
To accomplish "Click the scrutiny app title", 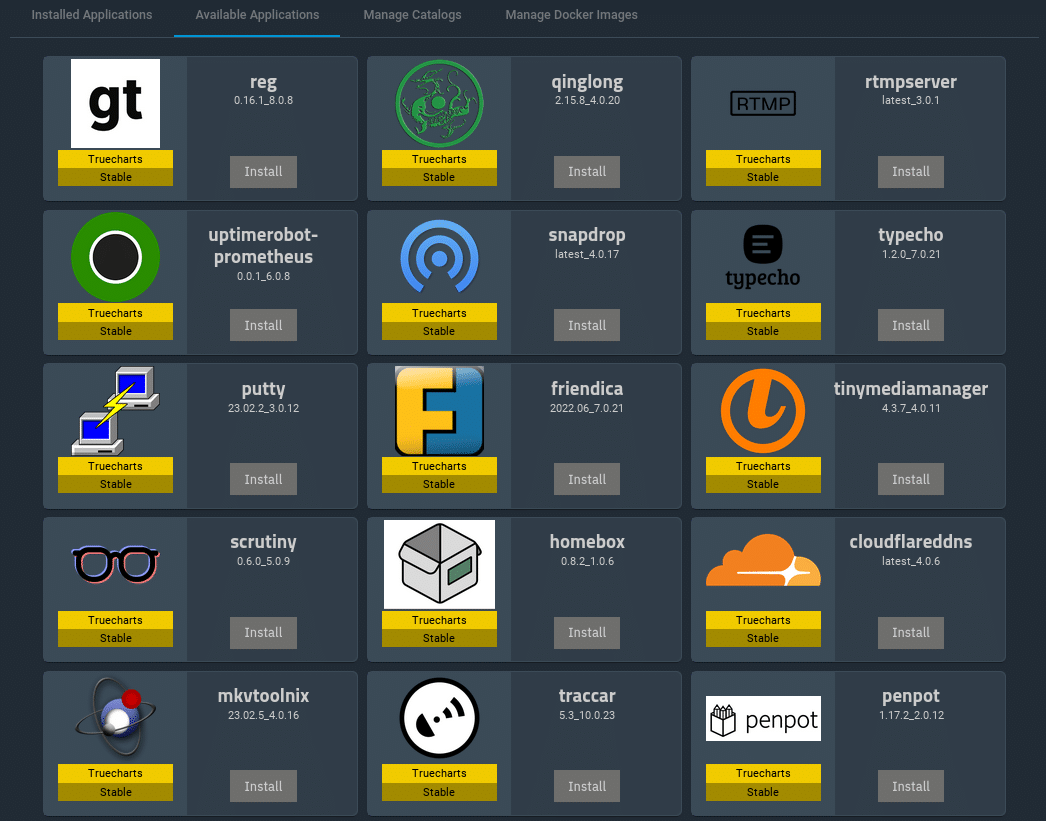I will [264, 542].
